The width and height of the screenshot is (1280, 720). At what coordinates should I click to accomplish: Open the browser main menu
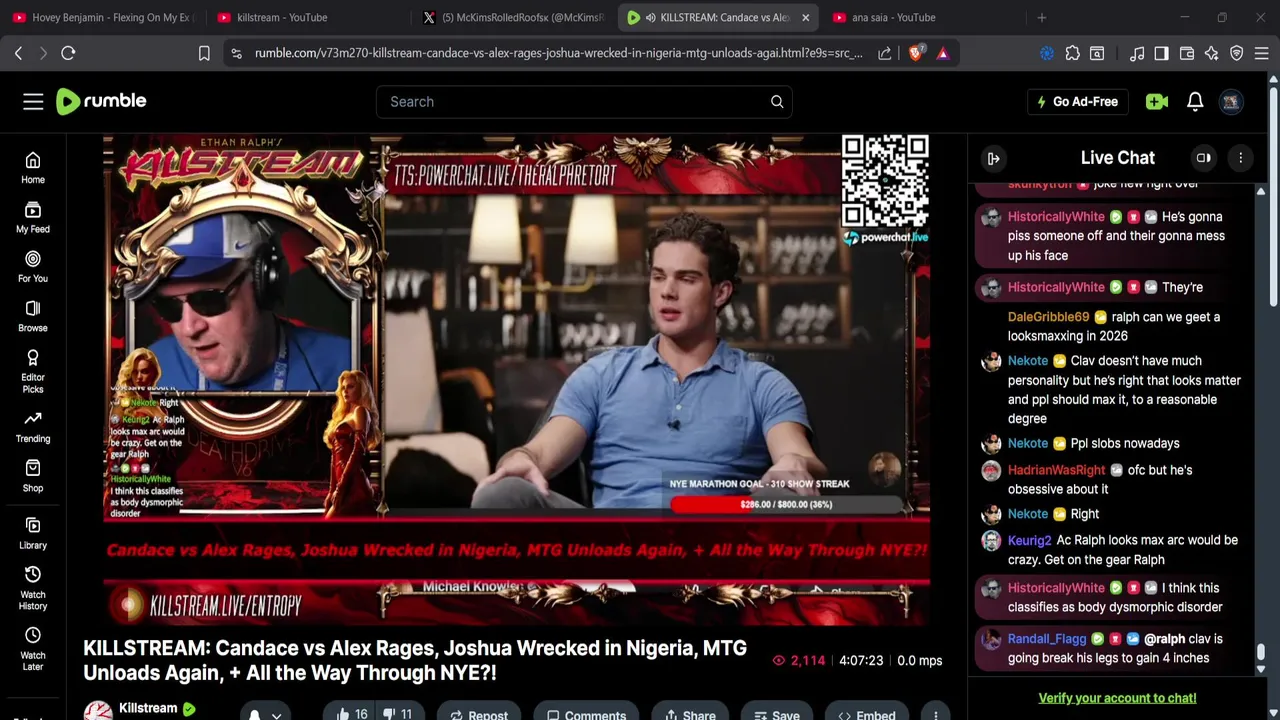[x=1262, y=53]
